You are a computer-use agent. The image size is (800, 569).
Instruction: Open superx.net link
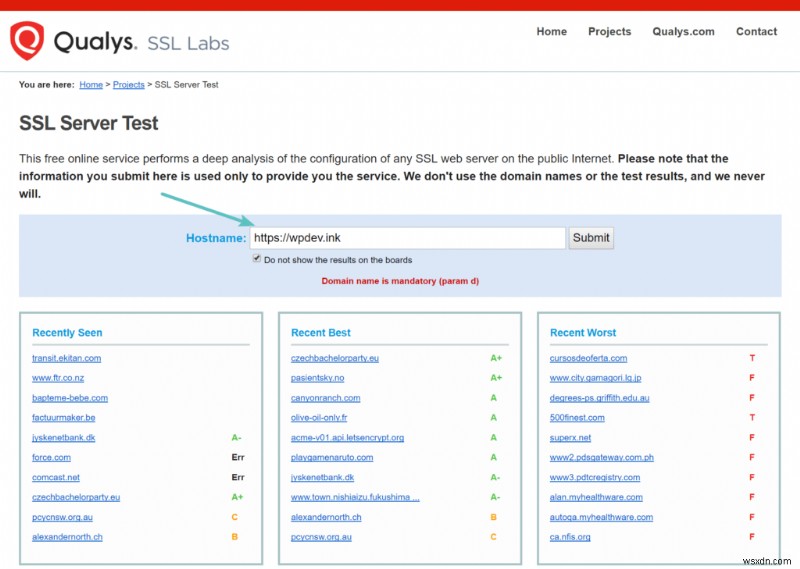[570, 438]
